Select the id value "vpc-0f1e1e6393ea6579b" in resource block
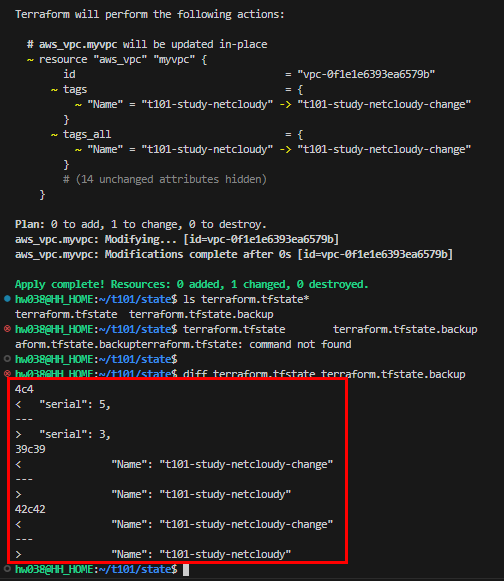504x581 pixels. point(366,74)
